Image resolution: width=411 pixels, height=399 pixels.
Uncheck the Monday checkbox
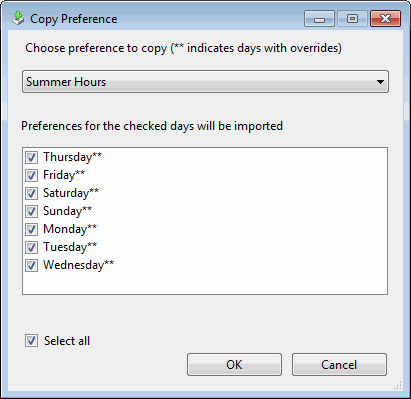point(31,229)
